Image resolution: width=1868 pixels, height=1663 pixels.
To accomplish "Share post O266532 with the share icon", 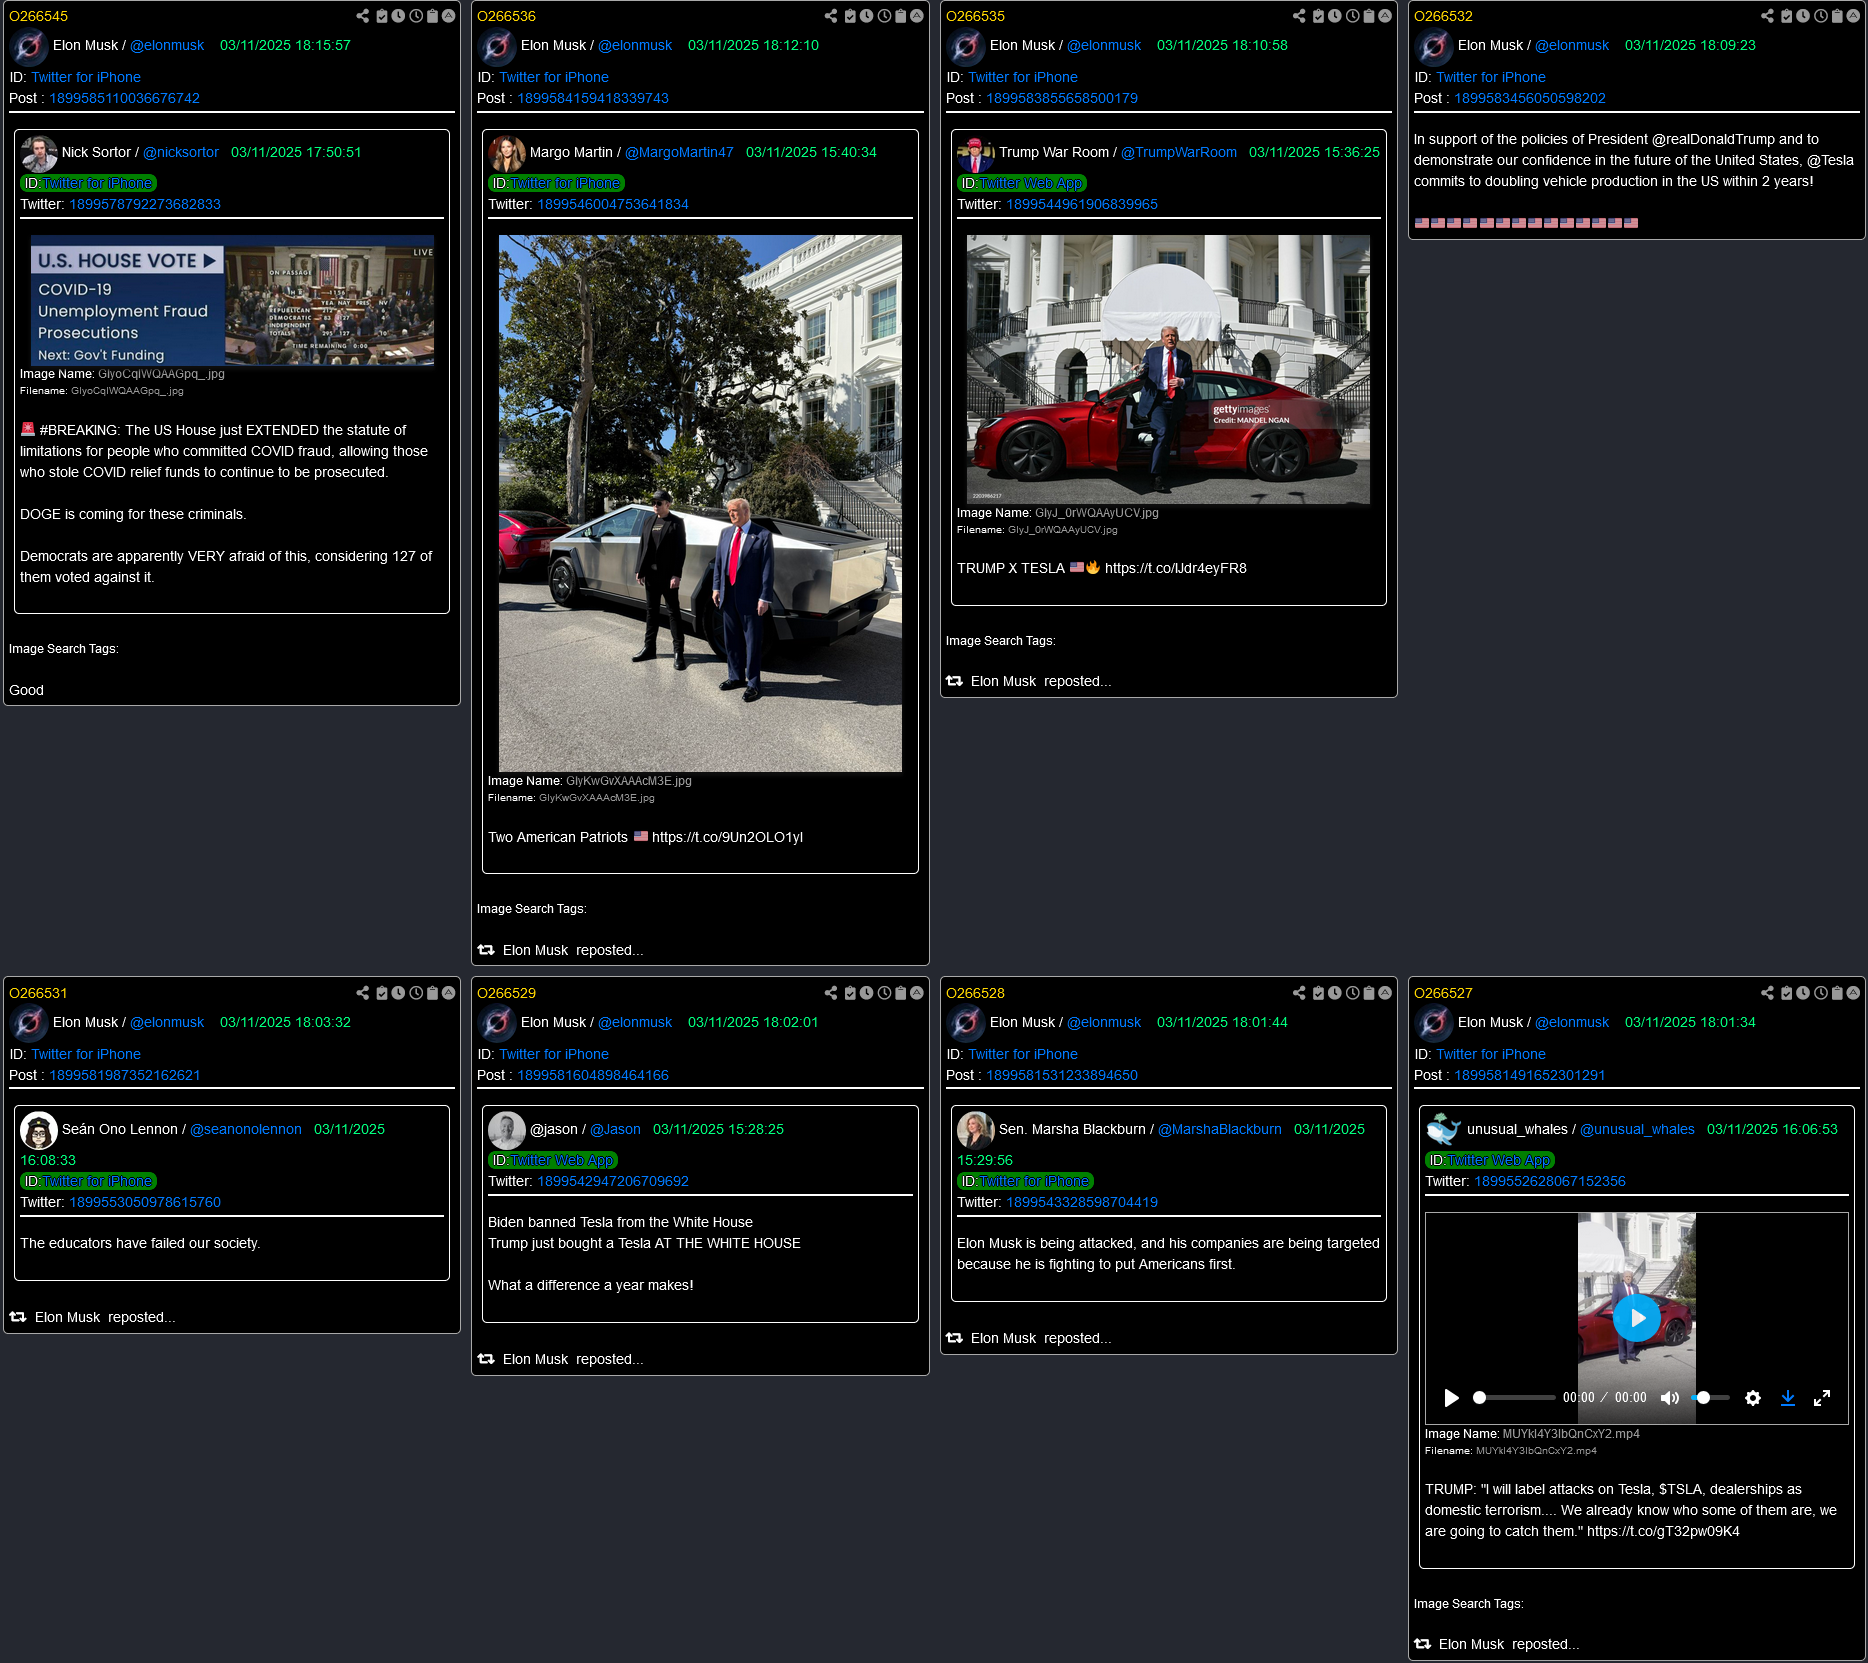I will click(1767, 16).
